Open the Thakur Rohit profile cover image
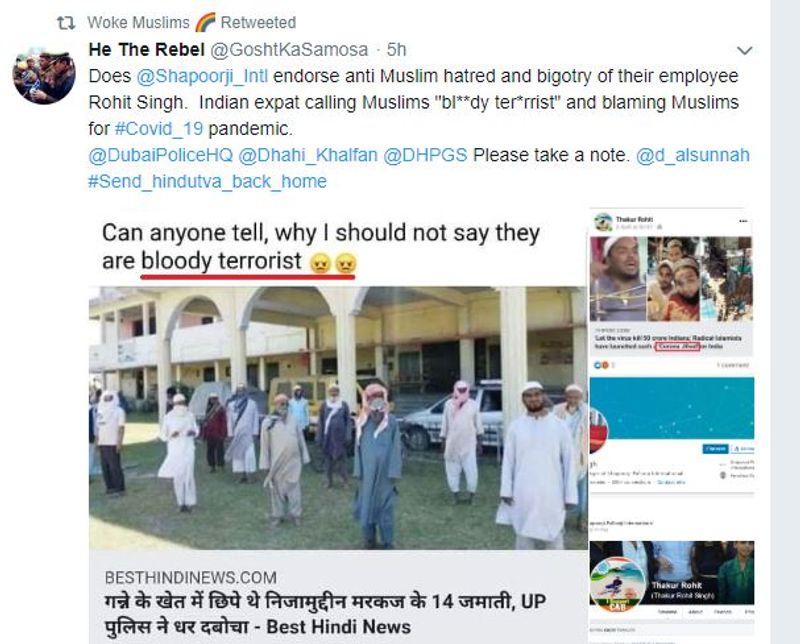Viewport: 800px width, 644px height. tap(671, 576)
